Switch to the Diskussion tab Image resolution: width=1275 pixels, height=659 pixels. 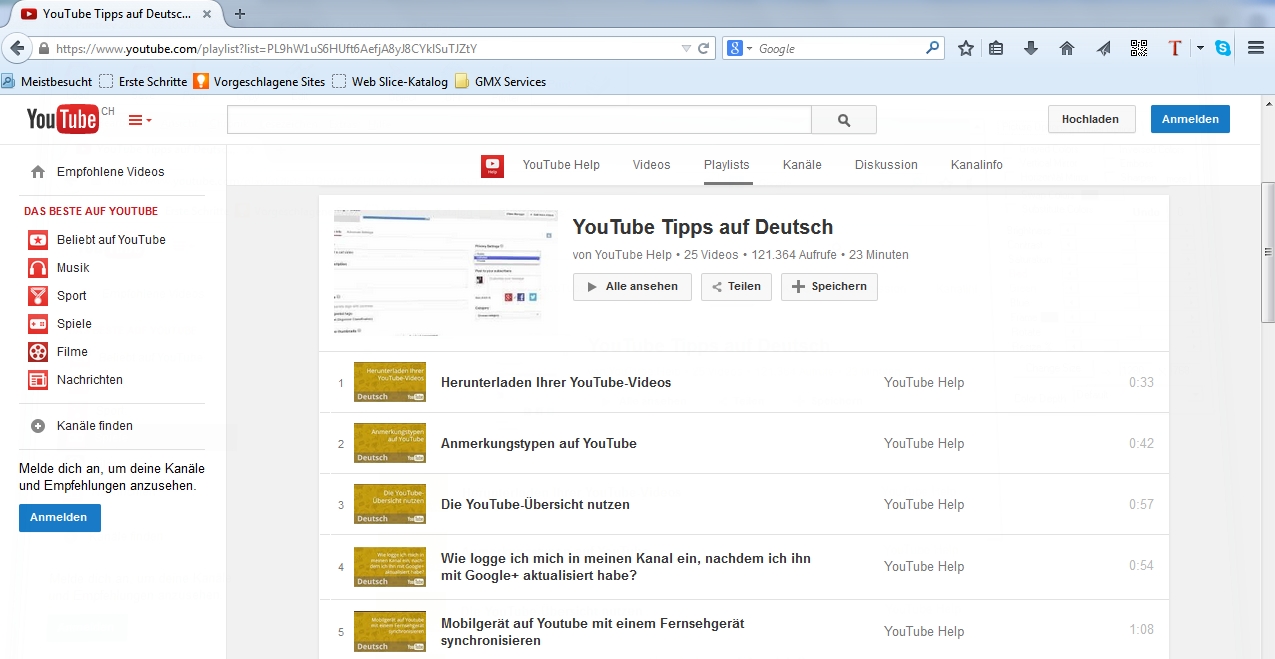pyautogui.click(x=886, y=165)
